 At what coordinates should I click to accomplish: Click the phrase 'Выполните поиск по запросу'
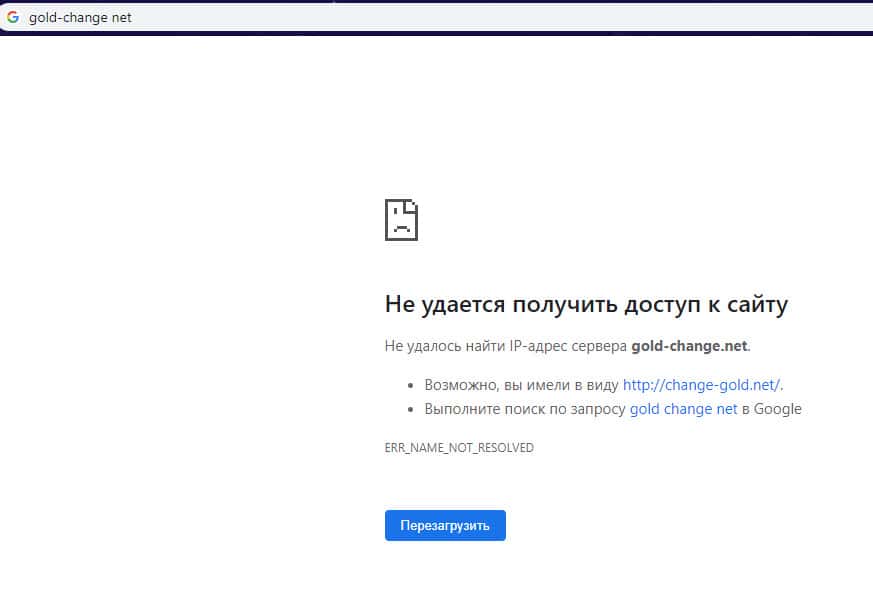(525, 409)
